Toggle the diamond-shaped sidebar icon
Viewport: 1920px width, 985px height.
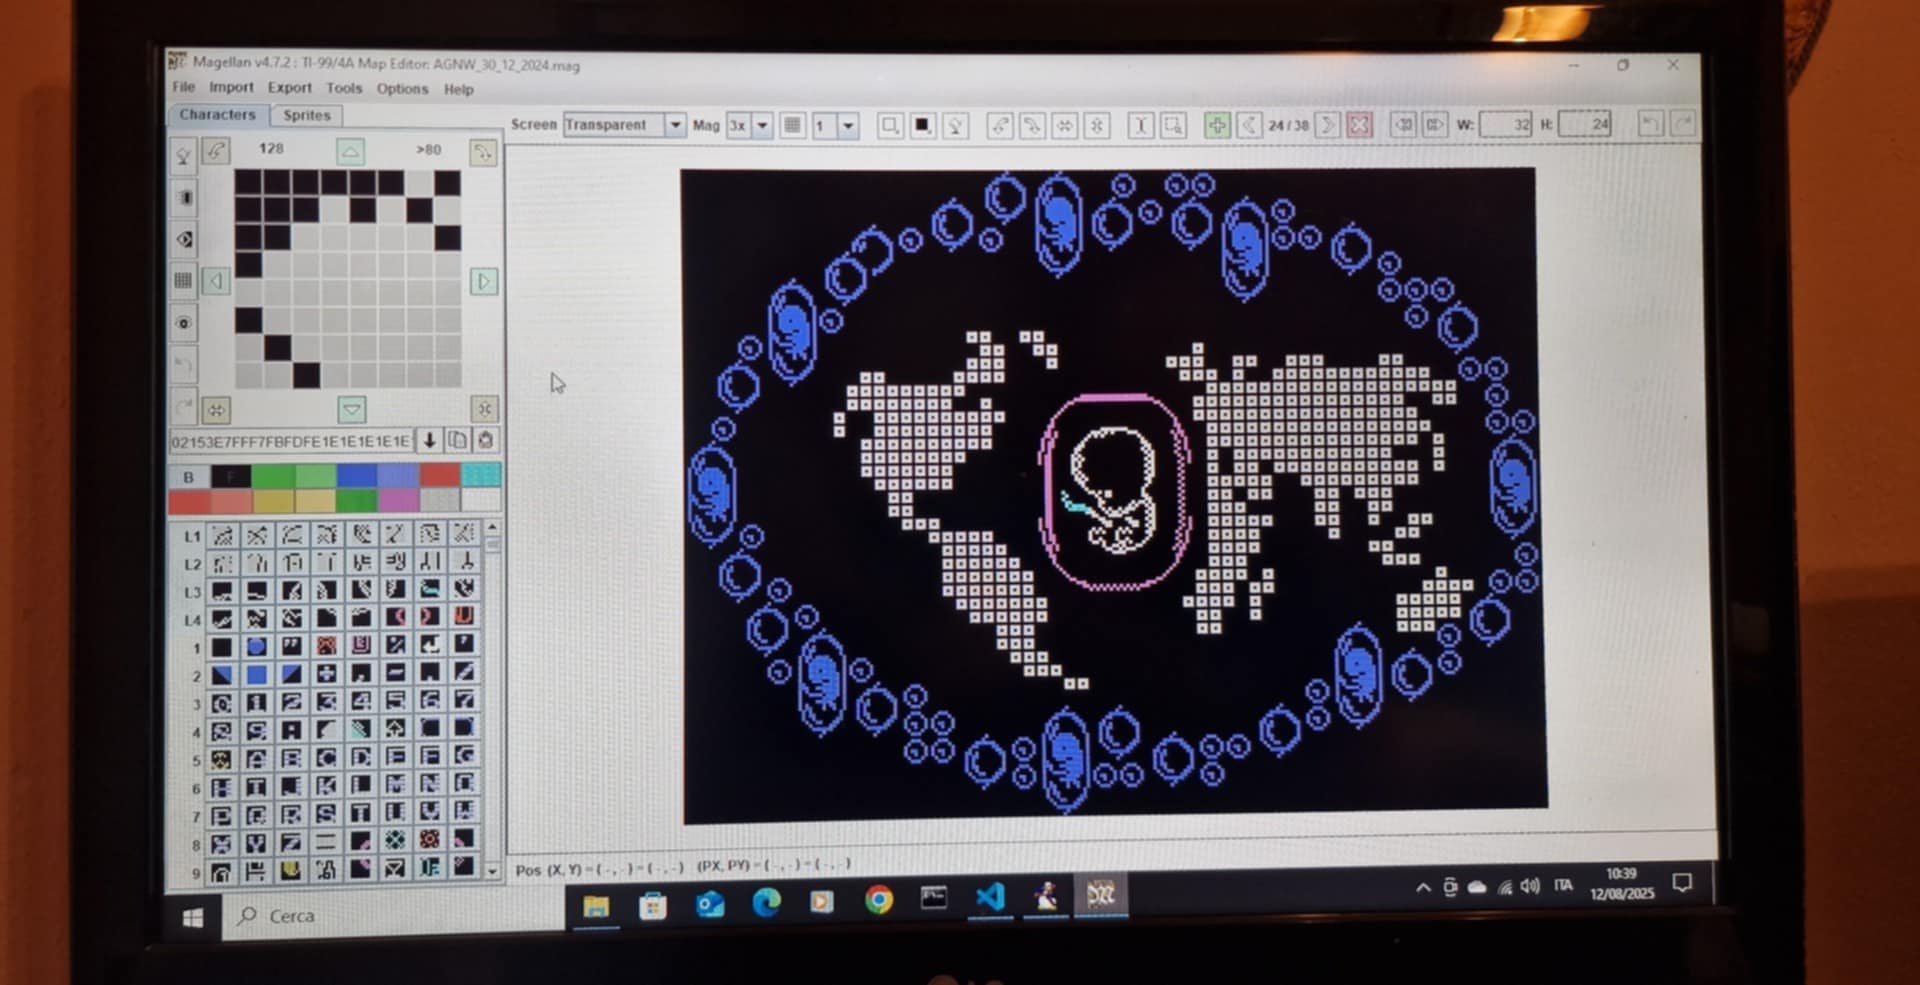[184, 239]
